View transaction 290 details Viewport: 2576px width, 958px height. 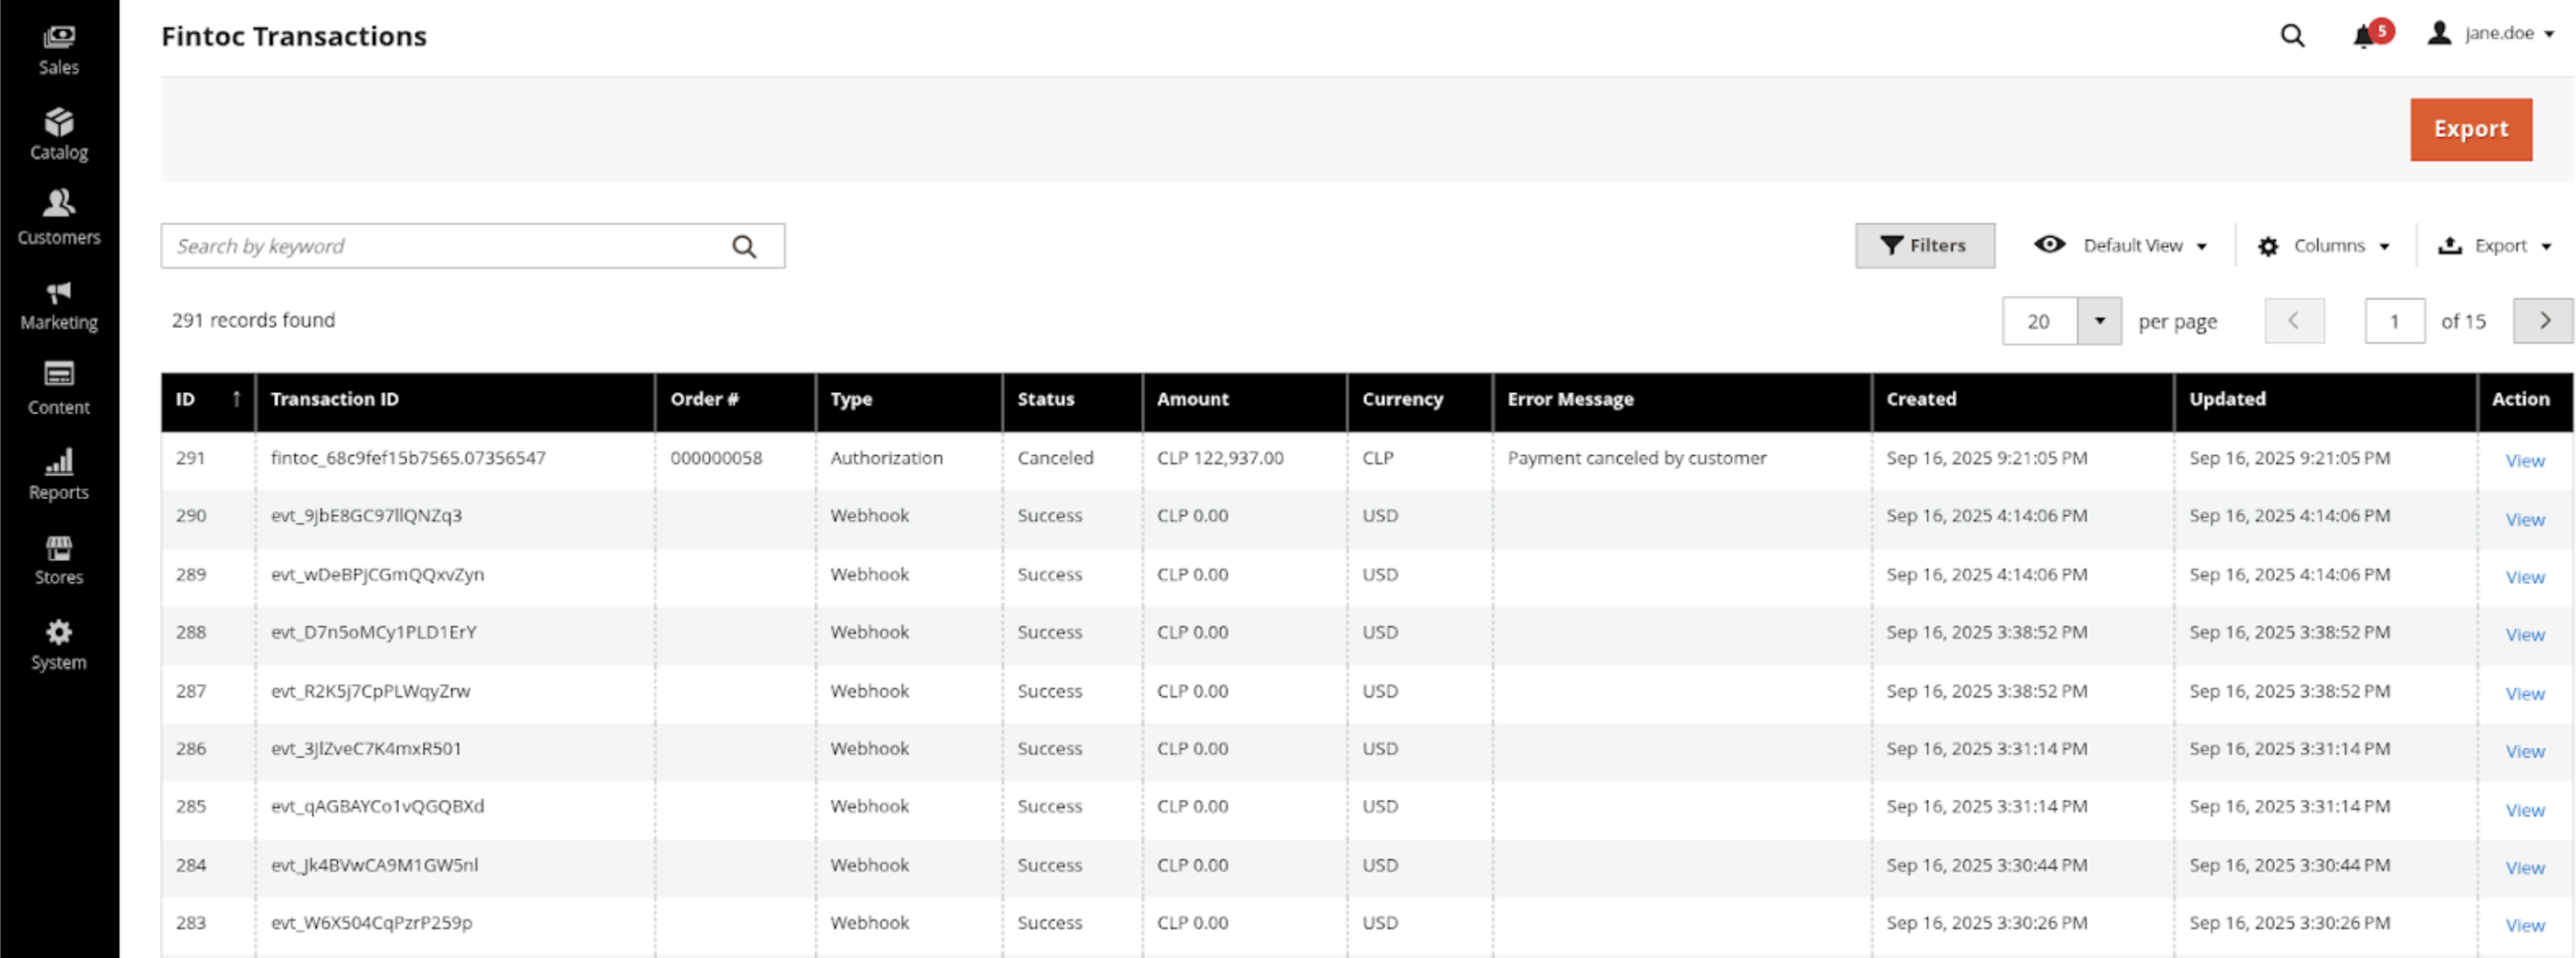[x=2524, y=519]
